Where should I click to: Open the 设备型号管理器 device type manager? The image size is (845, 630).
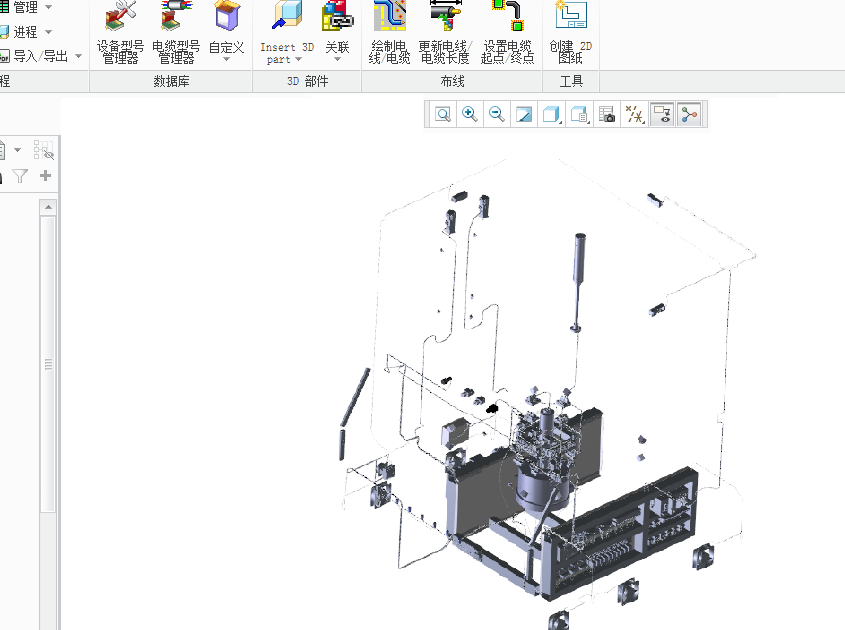pyautogui.click(x=120, y=33)
